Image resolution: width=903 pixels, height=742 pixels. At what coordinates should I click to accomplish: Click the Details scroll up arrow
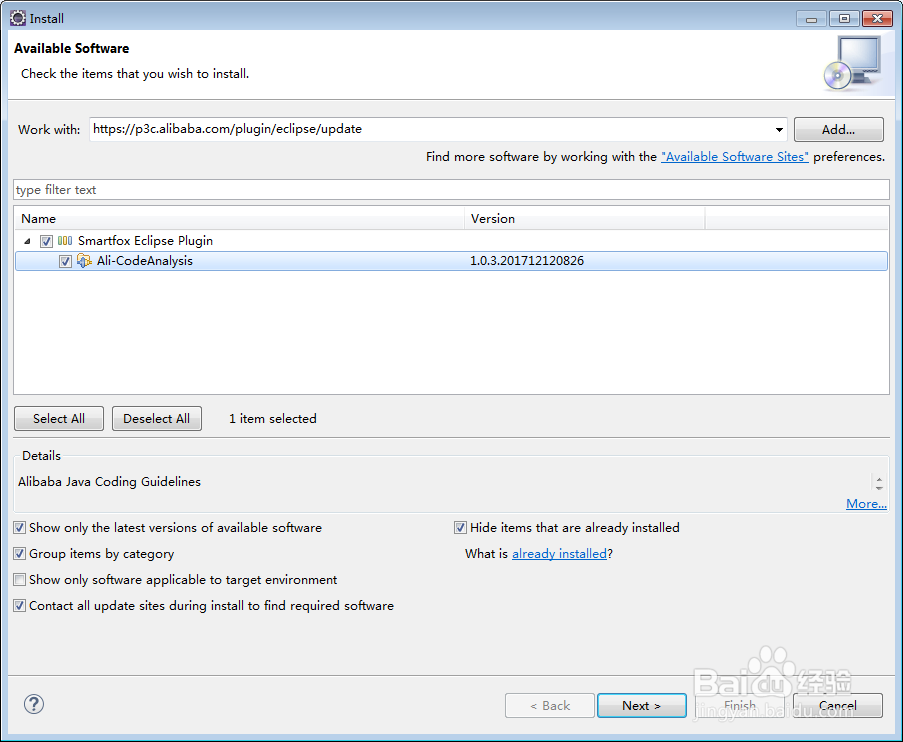879,479
